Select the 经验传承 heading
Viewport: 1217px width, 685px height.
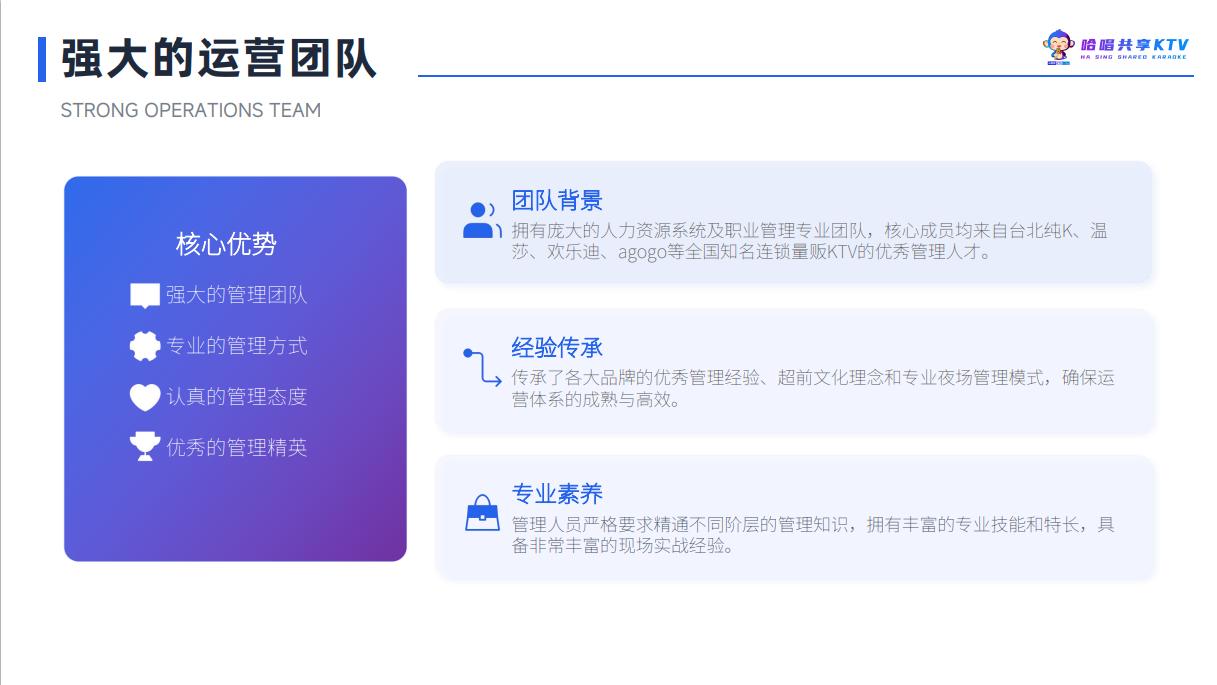[x=557, y=347]
